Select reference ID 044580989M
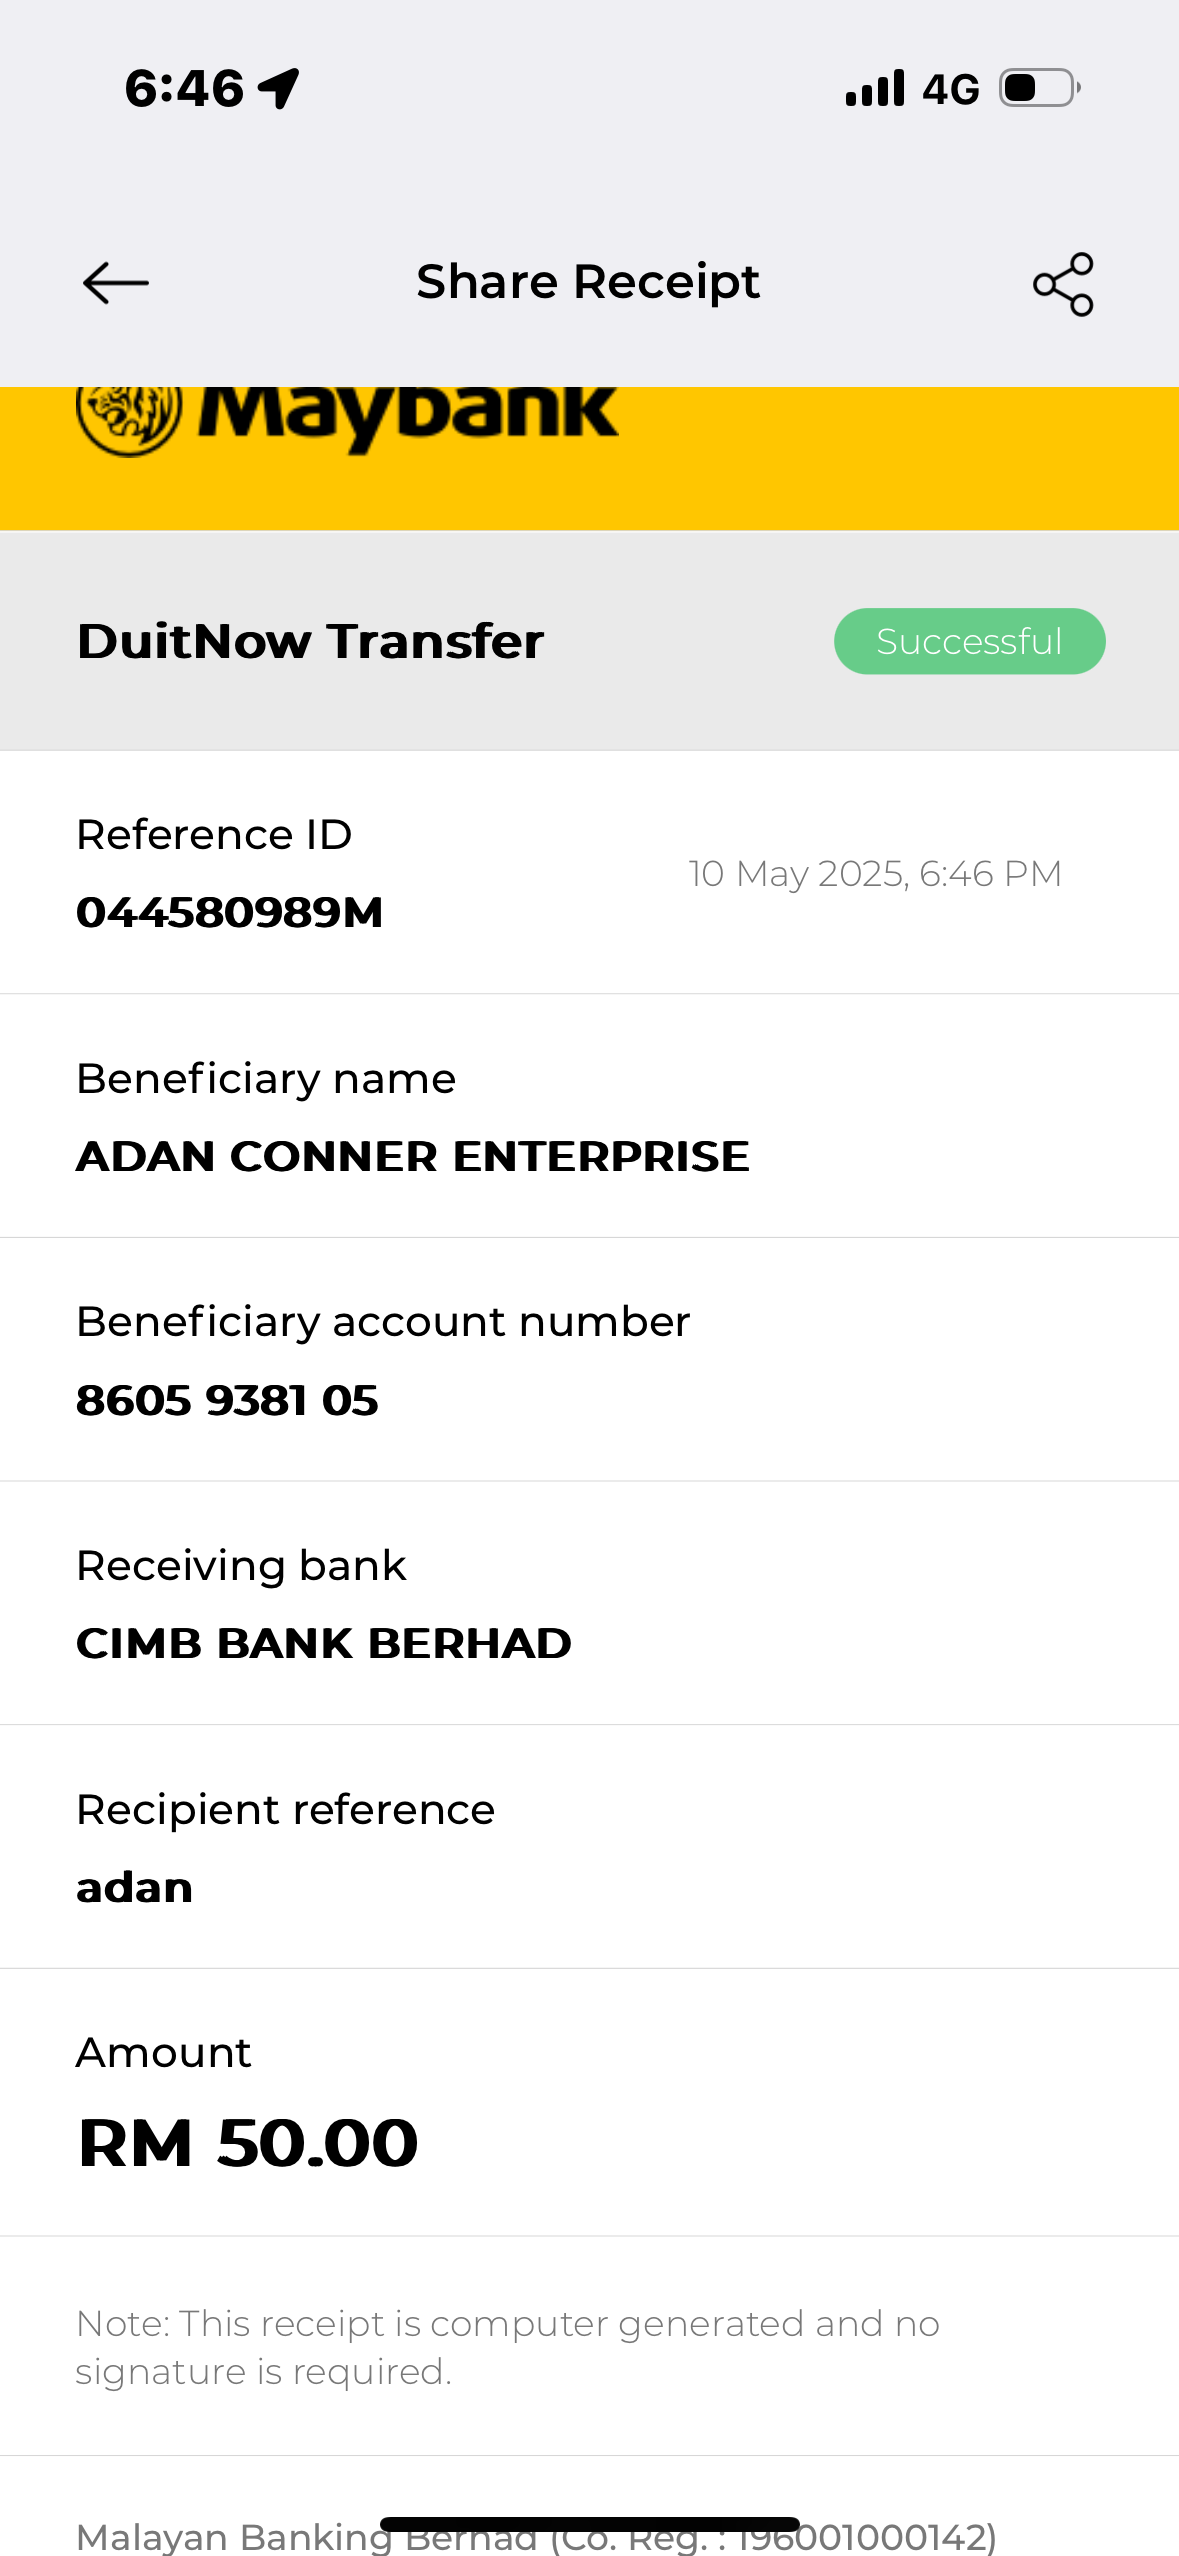 [230, 912]
